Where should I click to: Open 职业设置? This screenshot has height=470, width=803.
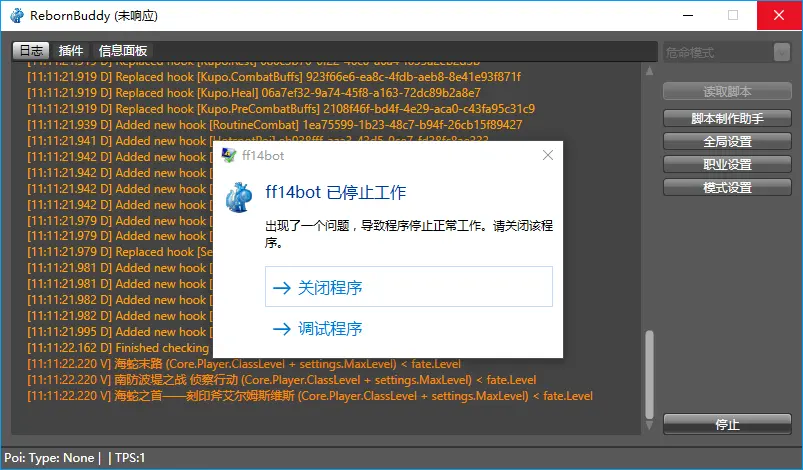pos(727,164)
